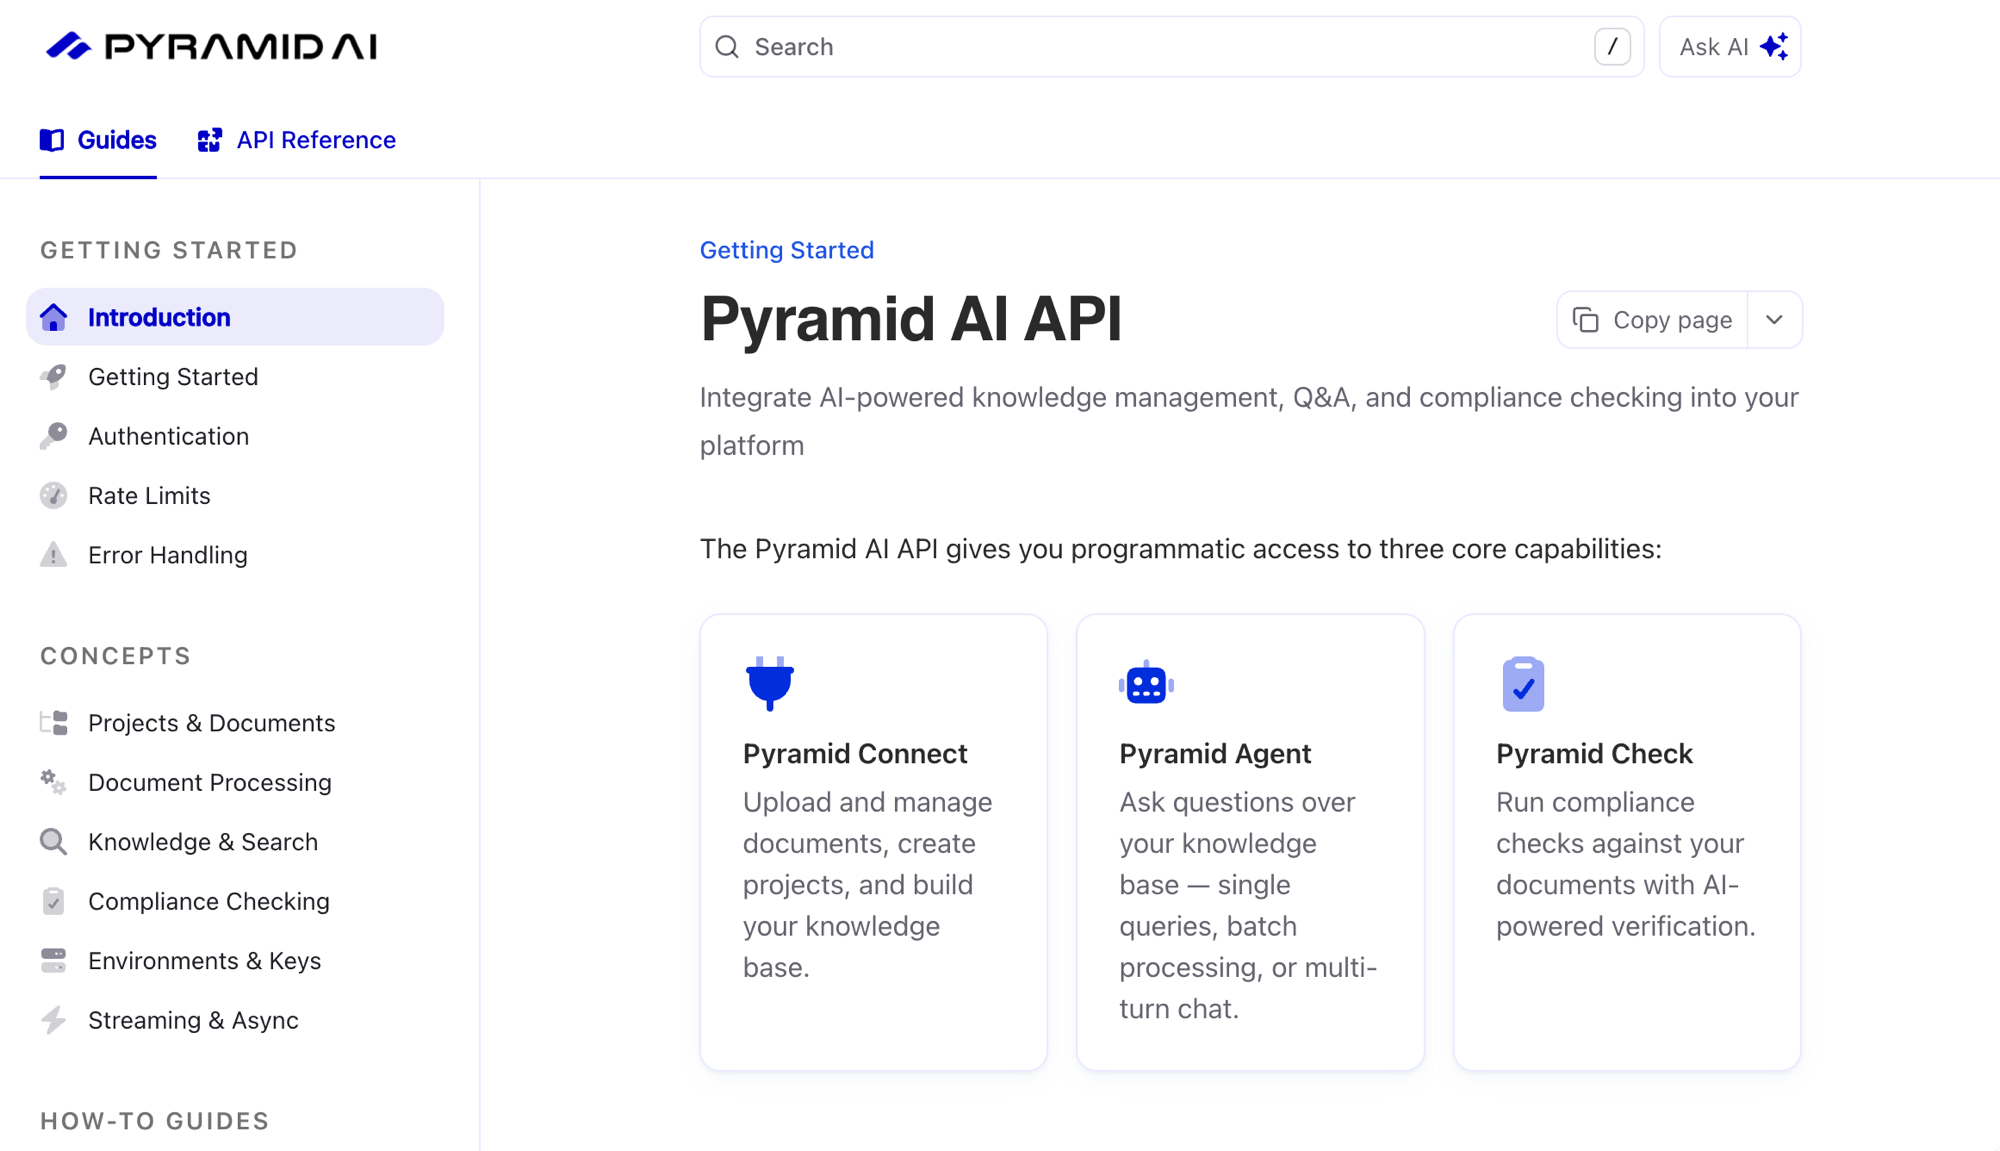Click the Rate Limits gauge icon
This screenshot has width=2000, height=1151.
click(54, 495)
